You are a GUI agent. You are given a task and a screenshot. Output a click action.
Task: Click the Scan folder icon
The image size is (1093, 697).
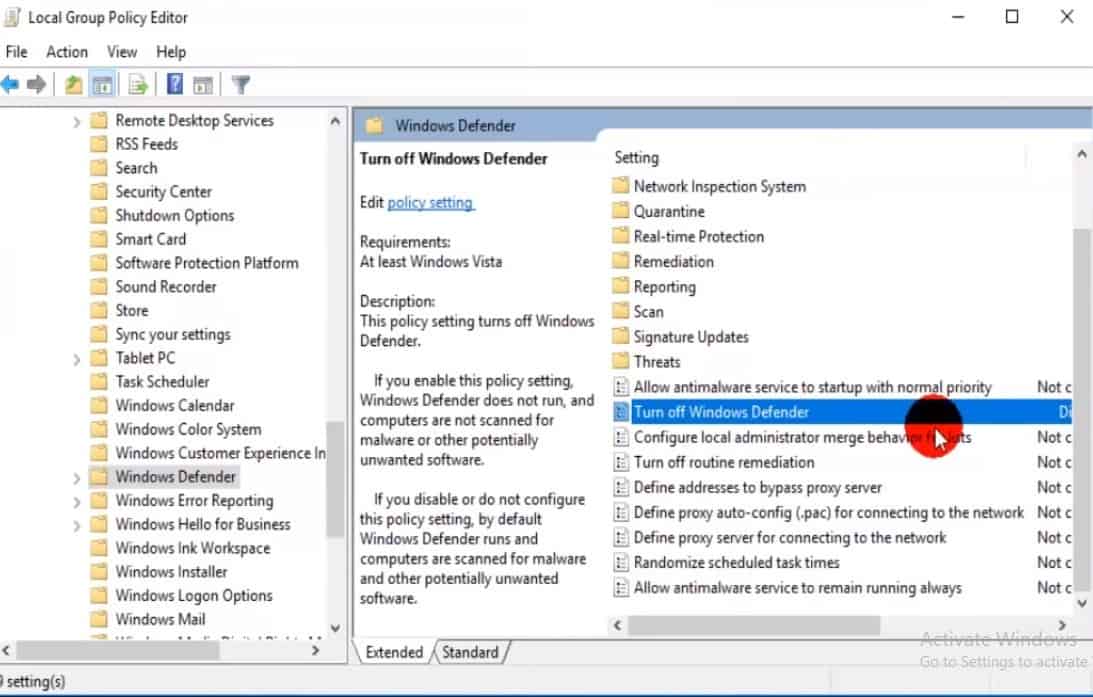coord(620,311)
